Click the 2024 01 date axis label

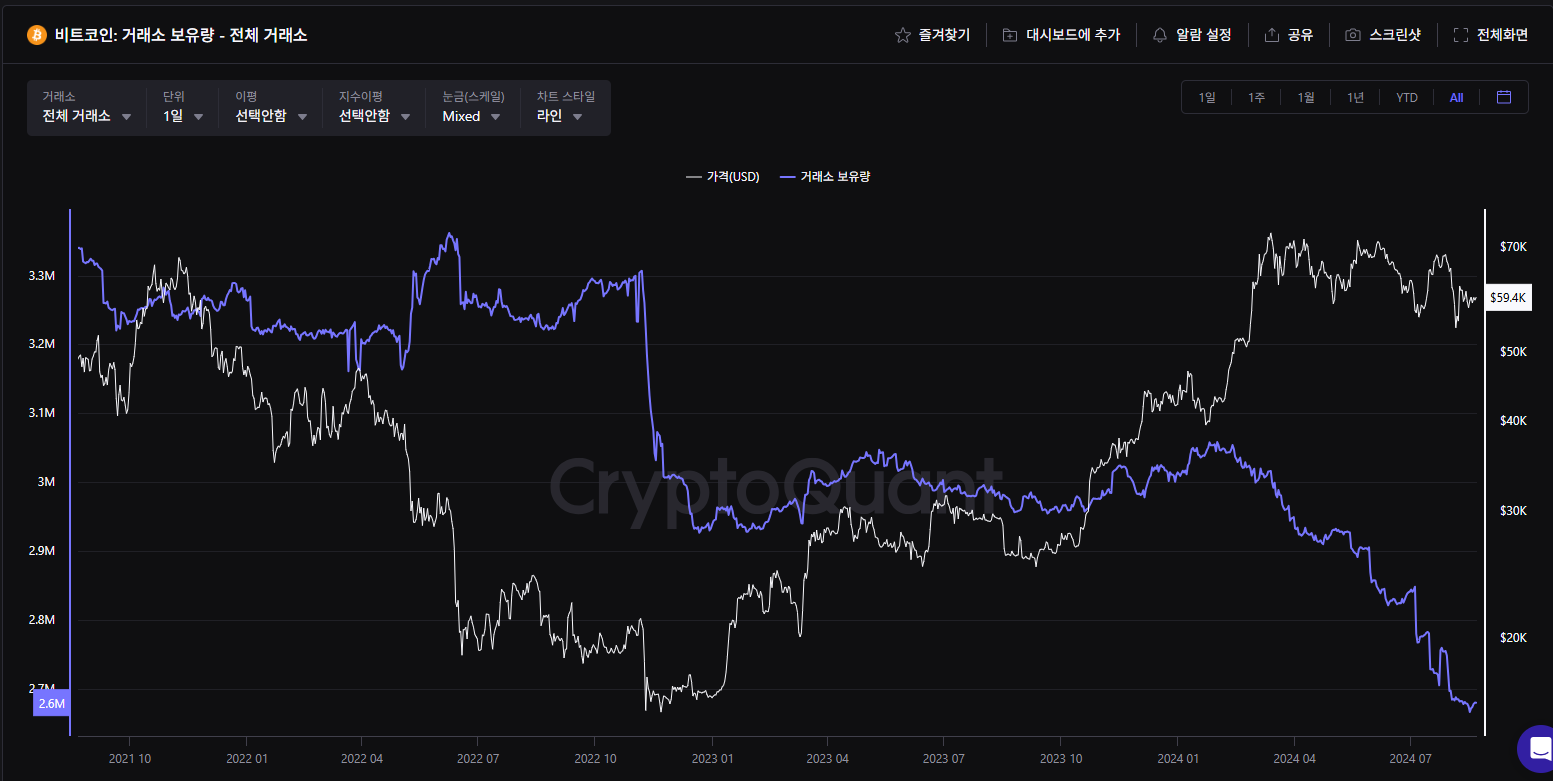(x=1177, y=759)
